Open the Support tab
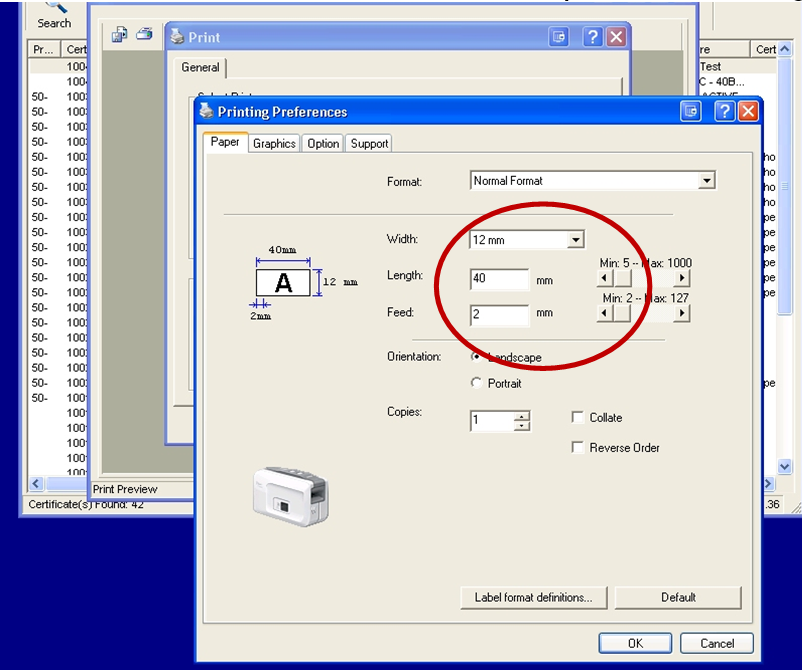This screenshot has width=802, height=670. point(369,144)
